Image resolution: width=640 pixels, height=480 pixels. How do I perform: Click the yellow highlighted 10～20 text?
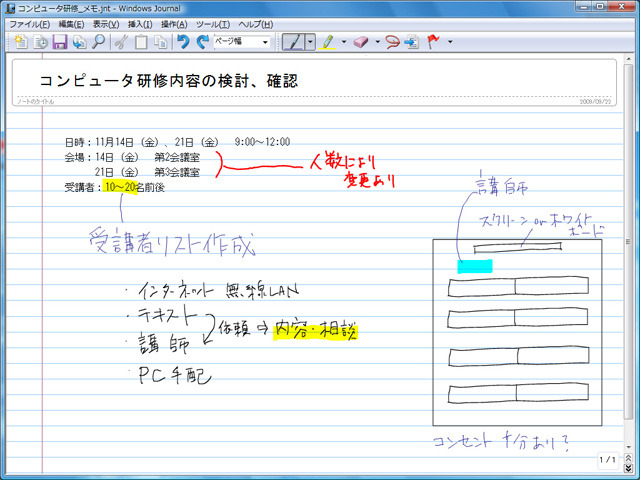tap(120, 187)
